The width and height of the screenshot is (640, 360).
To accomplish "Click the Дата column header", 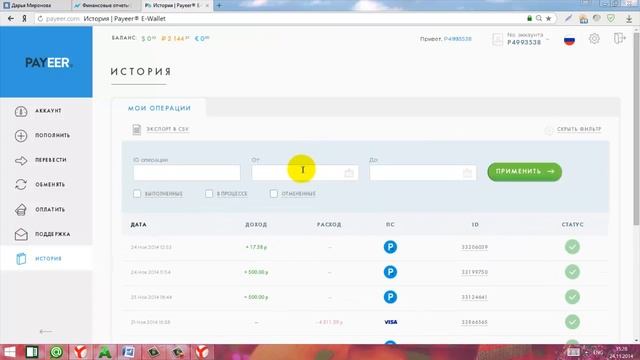I will [138, 224].
